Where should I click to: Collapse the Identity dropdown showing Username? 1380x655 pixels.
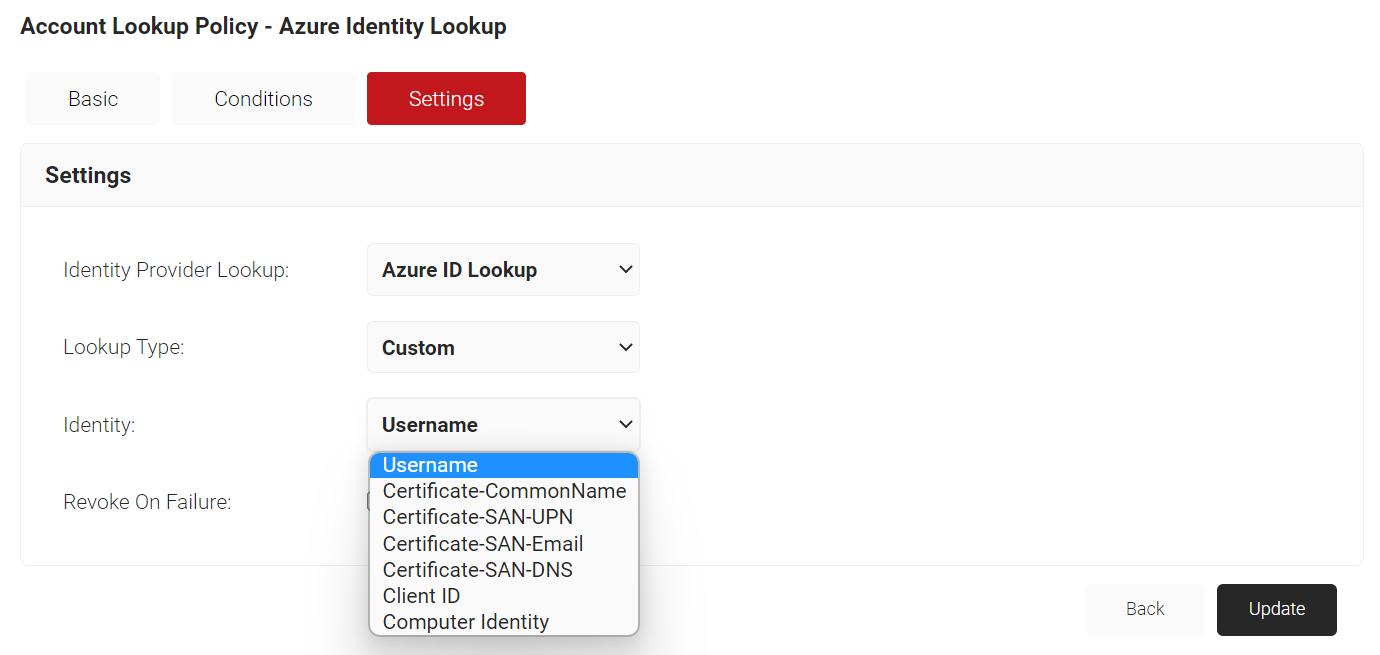503,425
